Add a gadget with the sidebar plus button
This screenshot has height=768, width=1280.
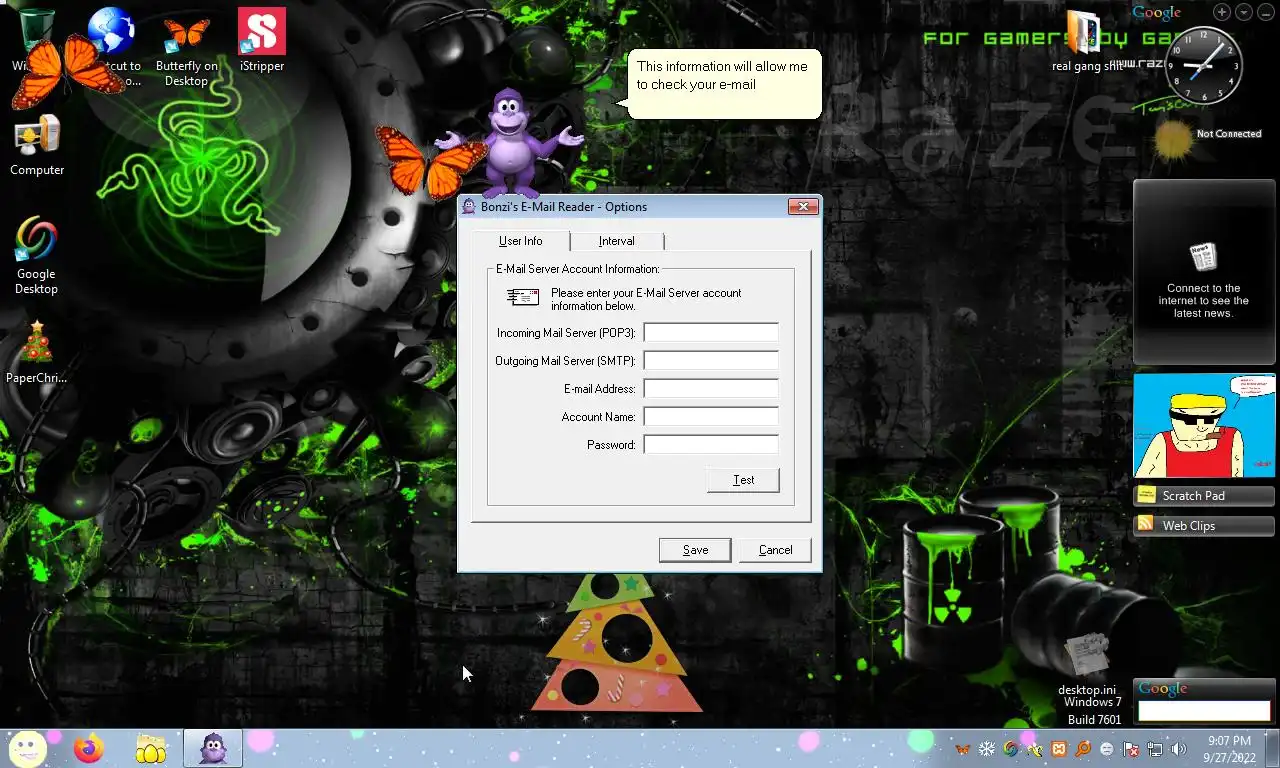(1222, 12)
